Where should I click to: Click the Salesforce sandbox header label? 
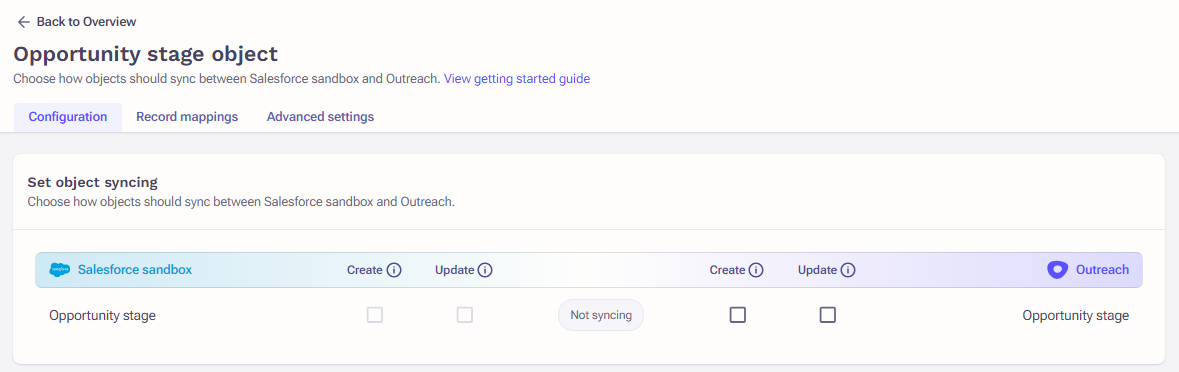click(x=135, y=270)
